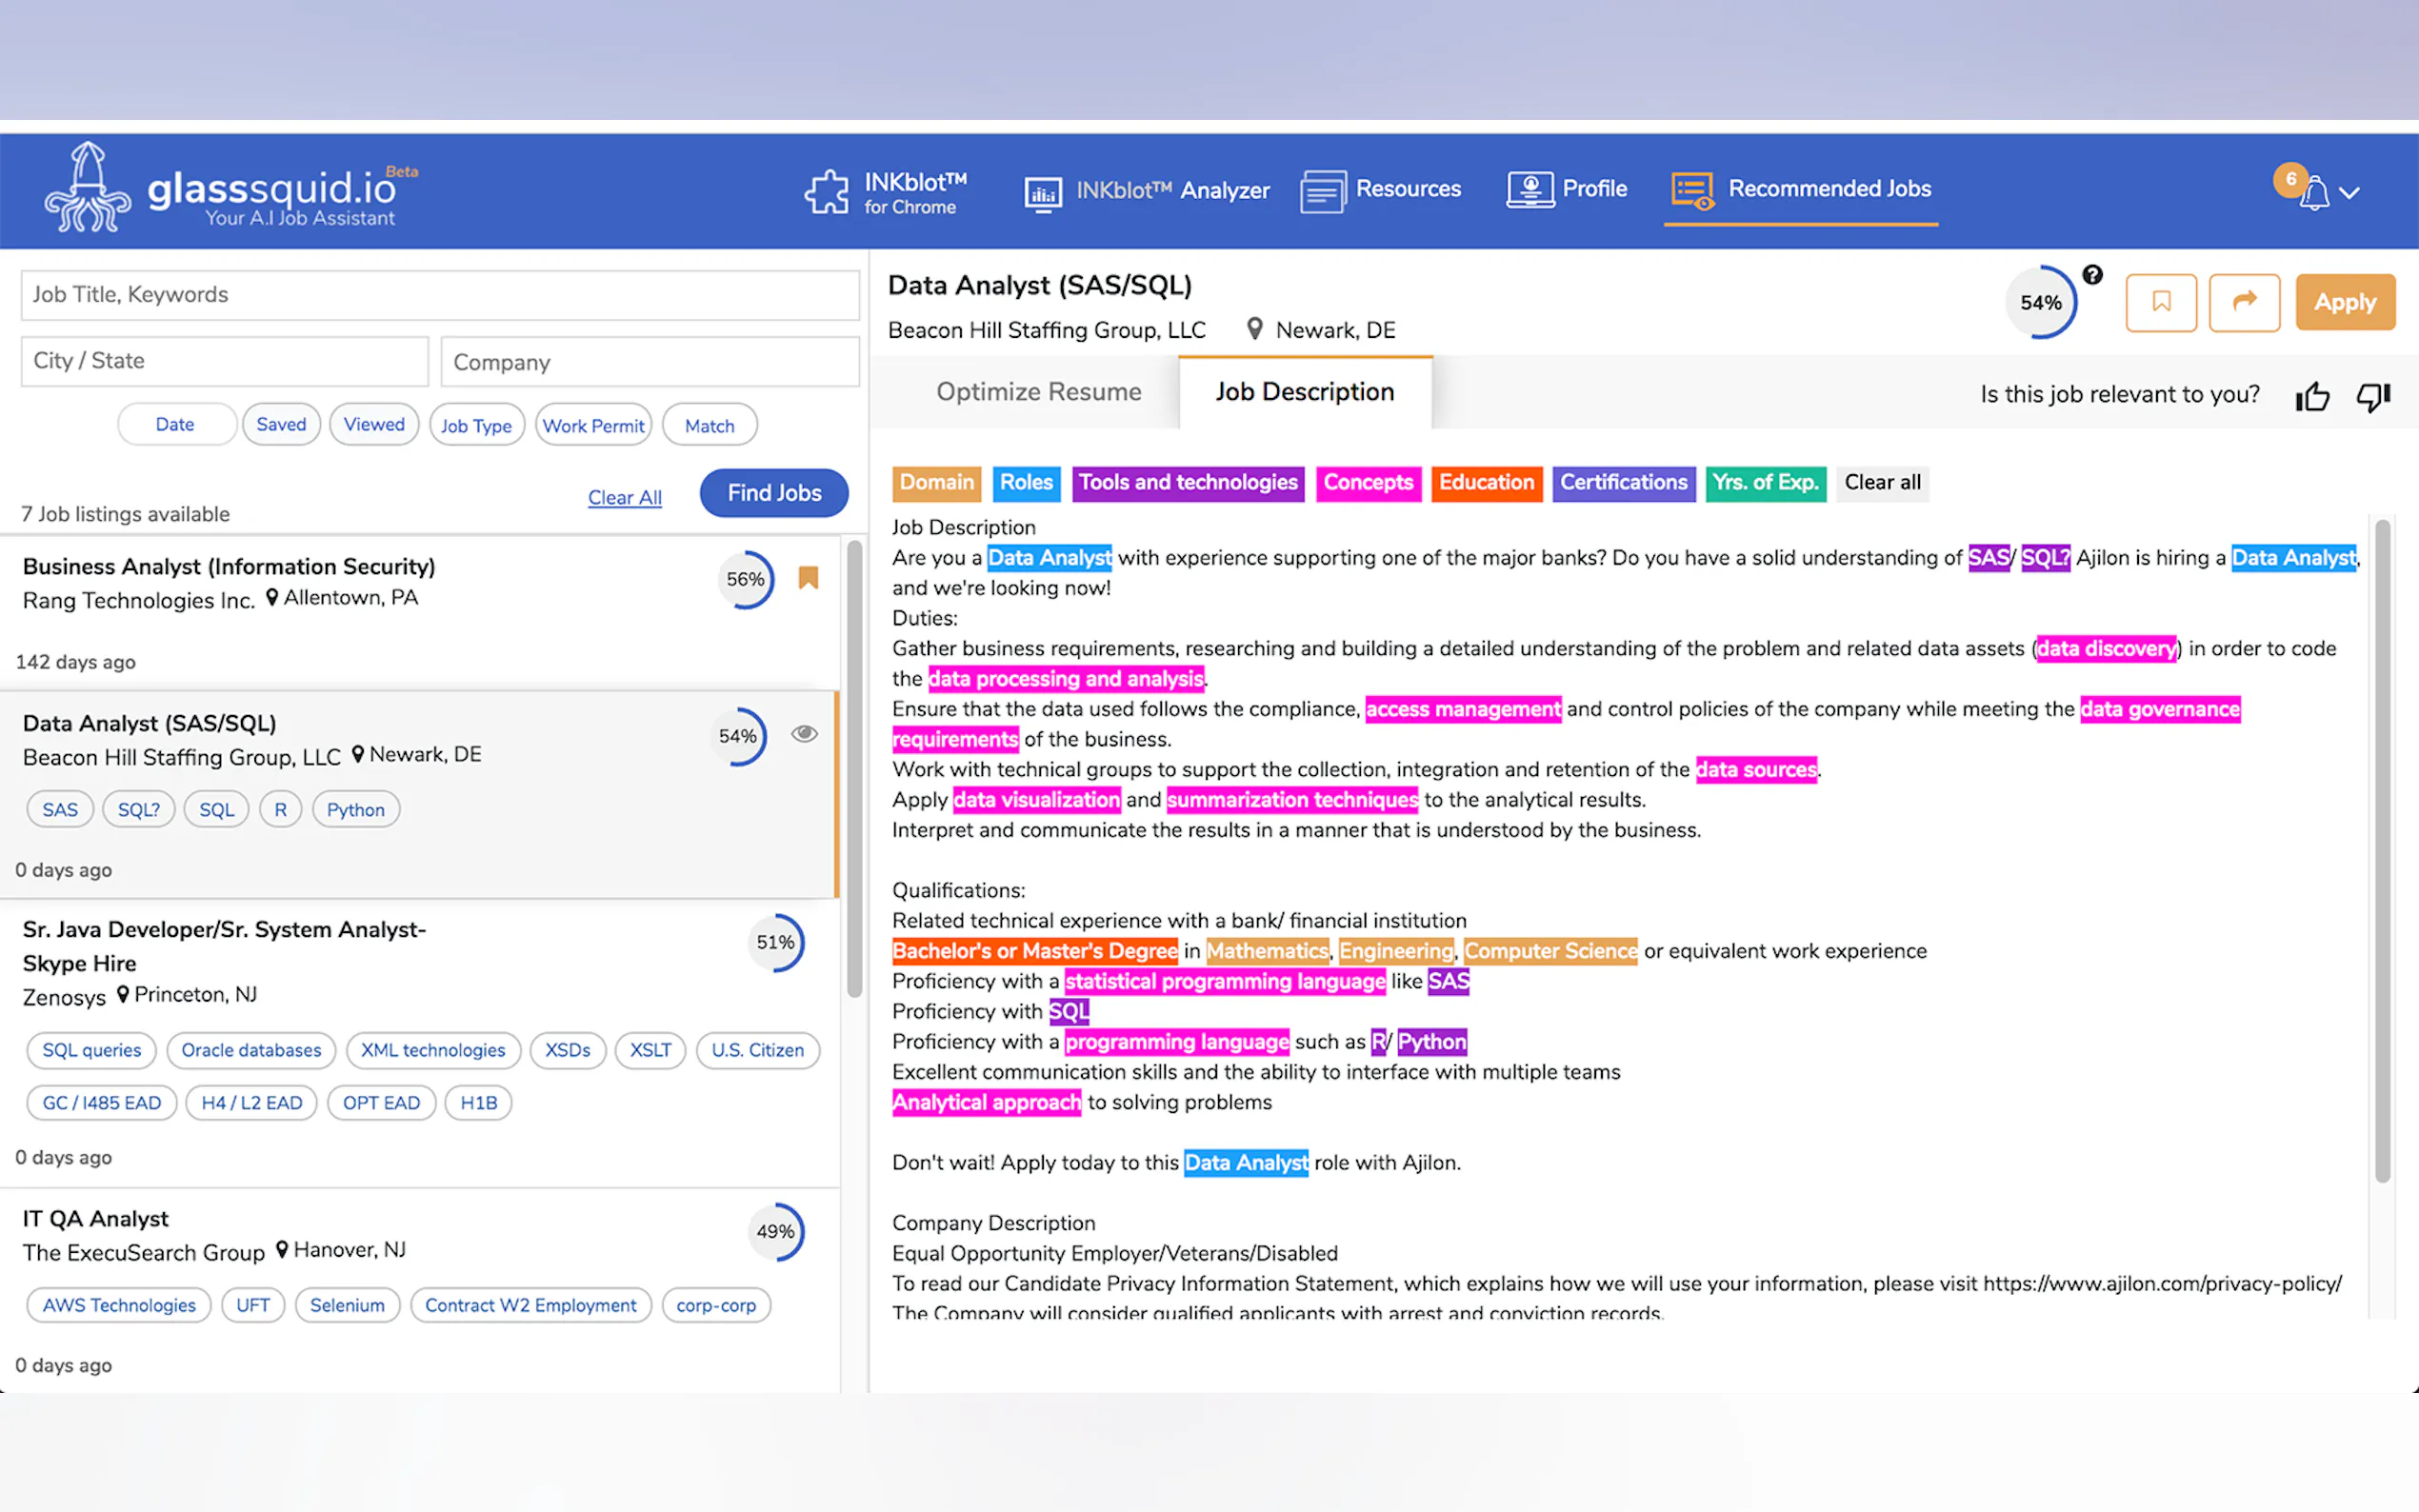Toggle the Viewed filter chip
The height and width of the screenshot is (1512, 2419).
[x=374, y=425]
